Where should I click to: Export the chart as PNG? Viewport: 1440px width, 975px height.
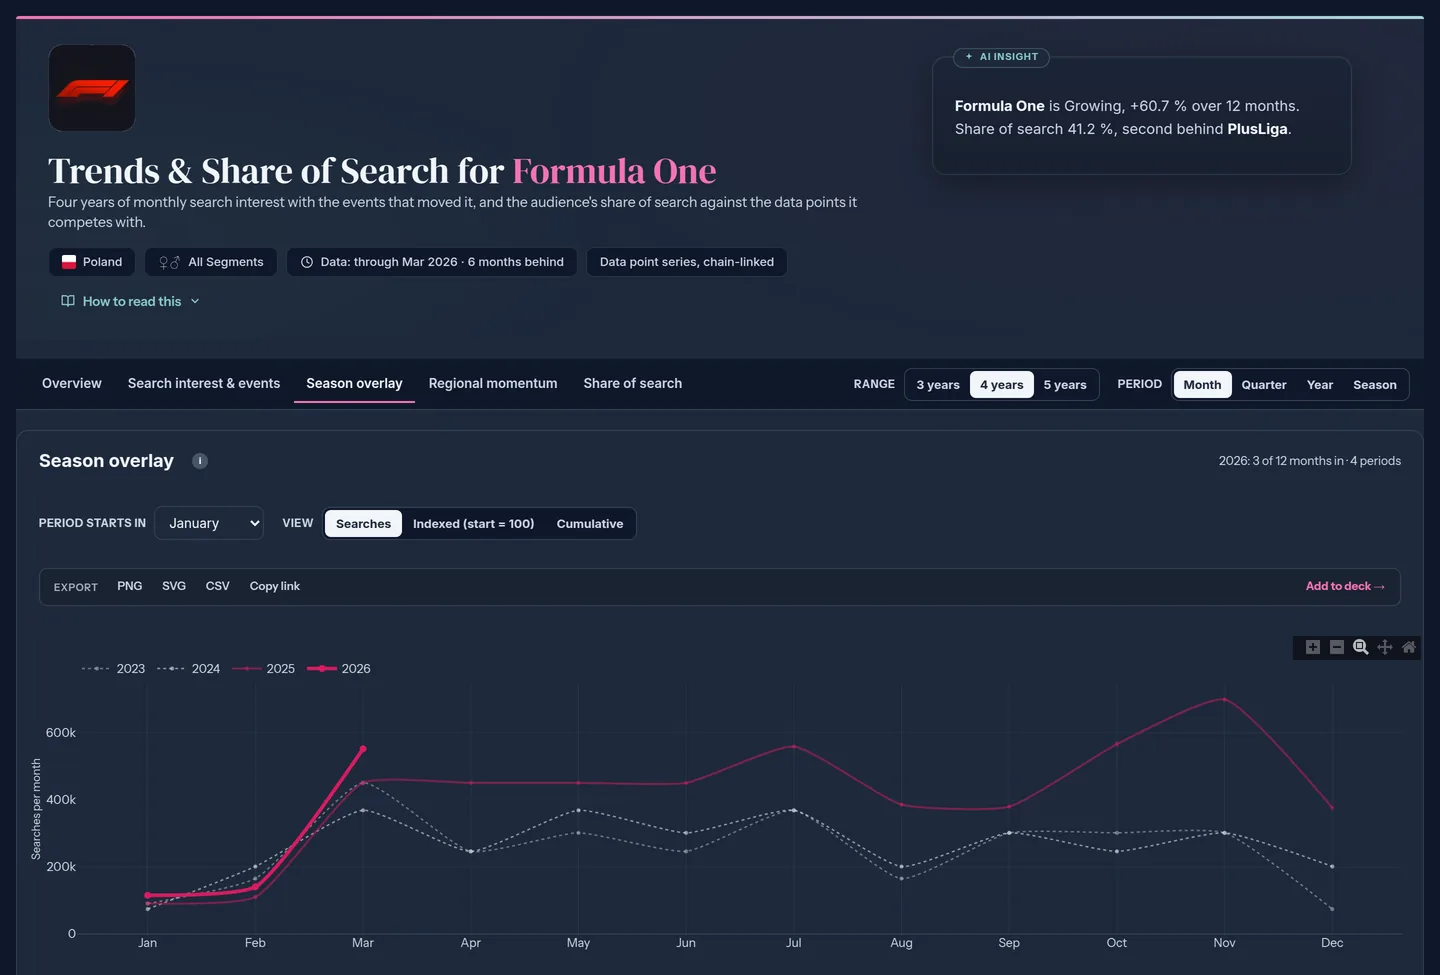pyautogui.click(x=130, y=586)
